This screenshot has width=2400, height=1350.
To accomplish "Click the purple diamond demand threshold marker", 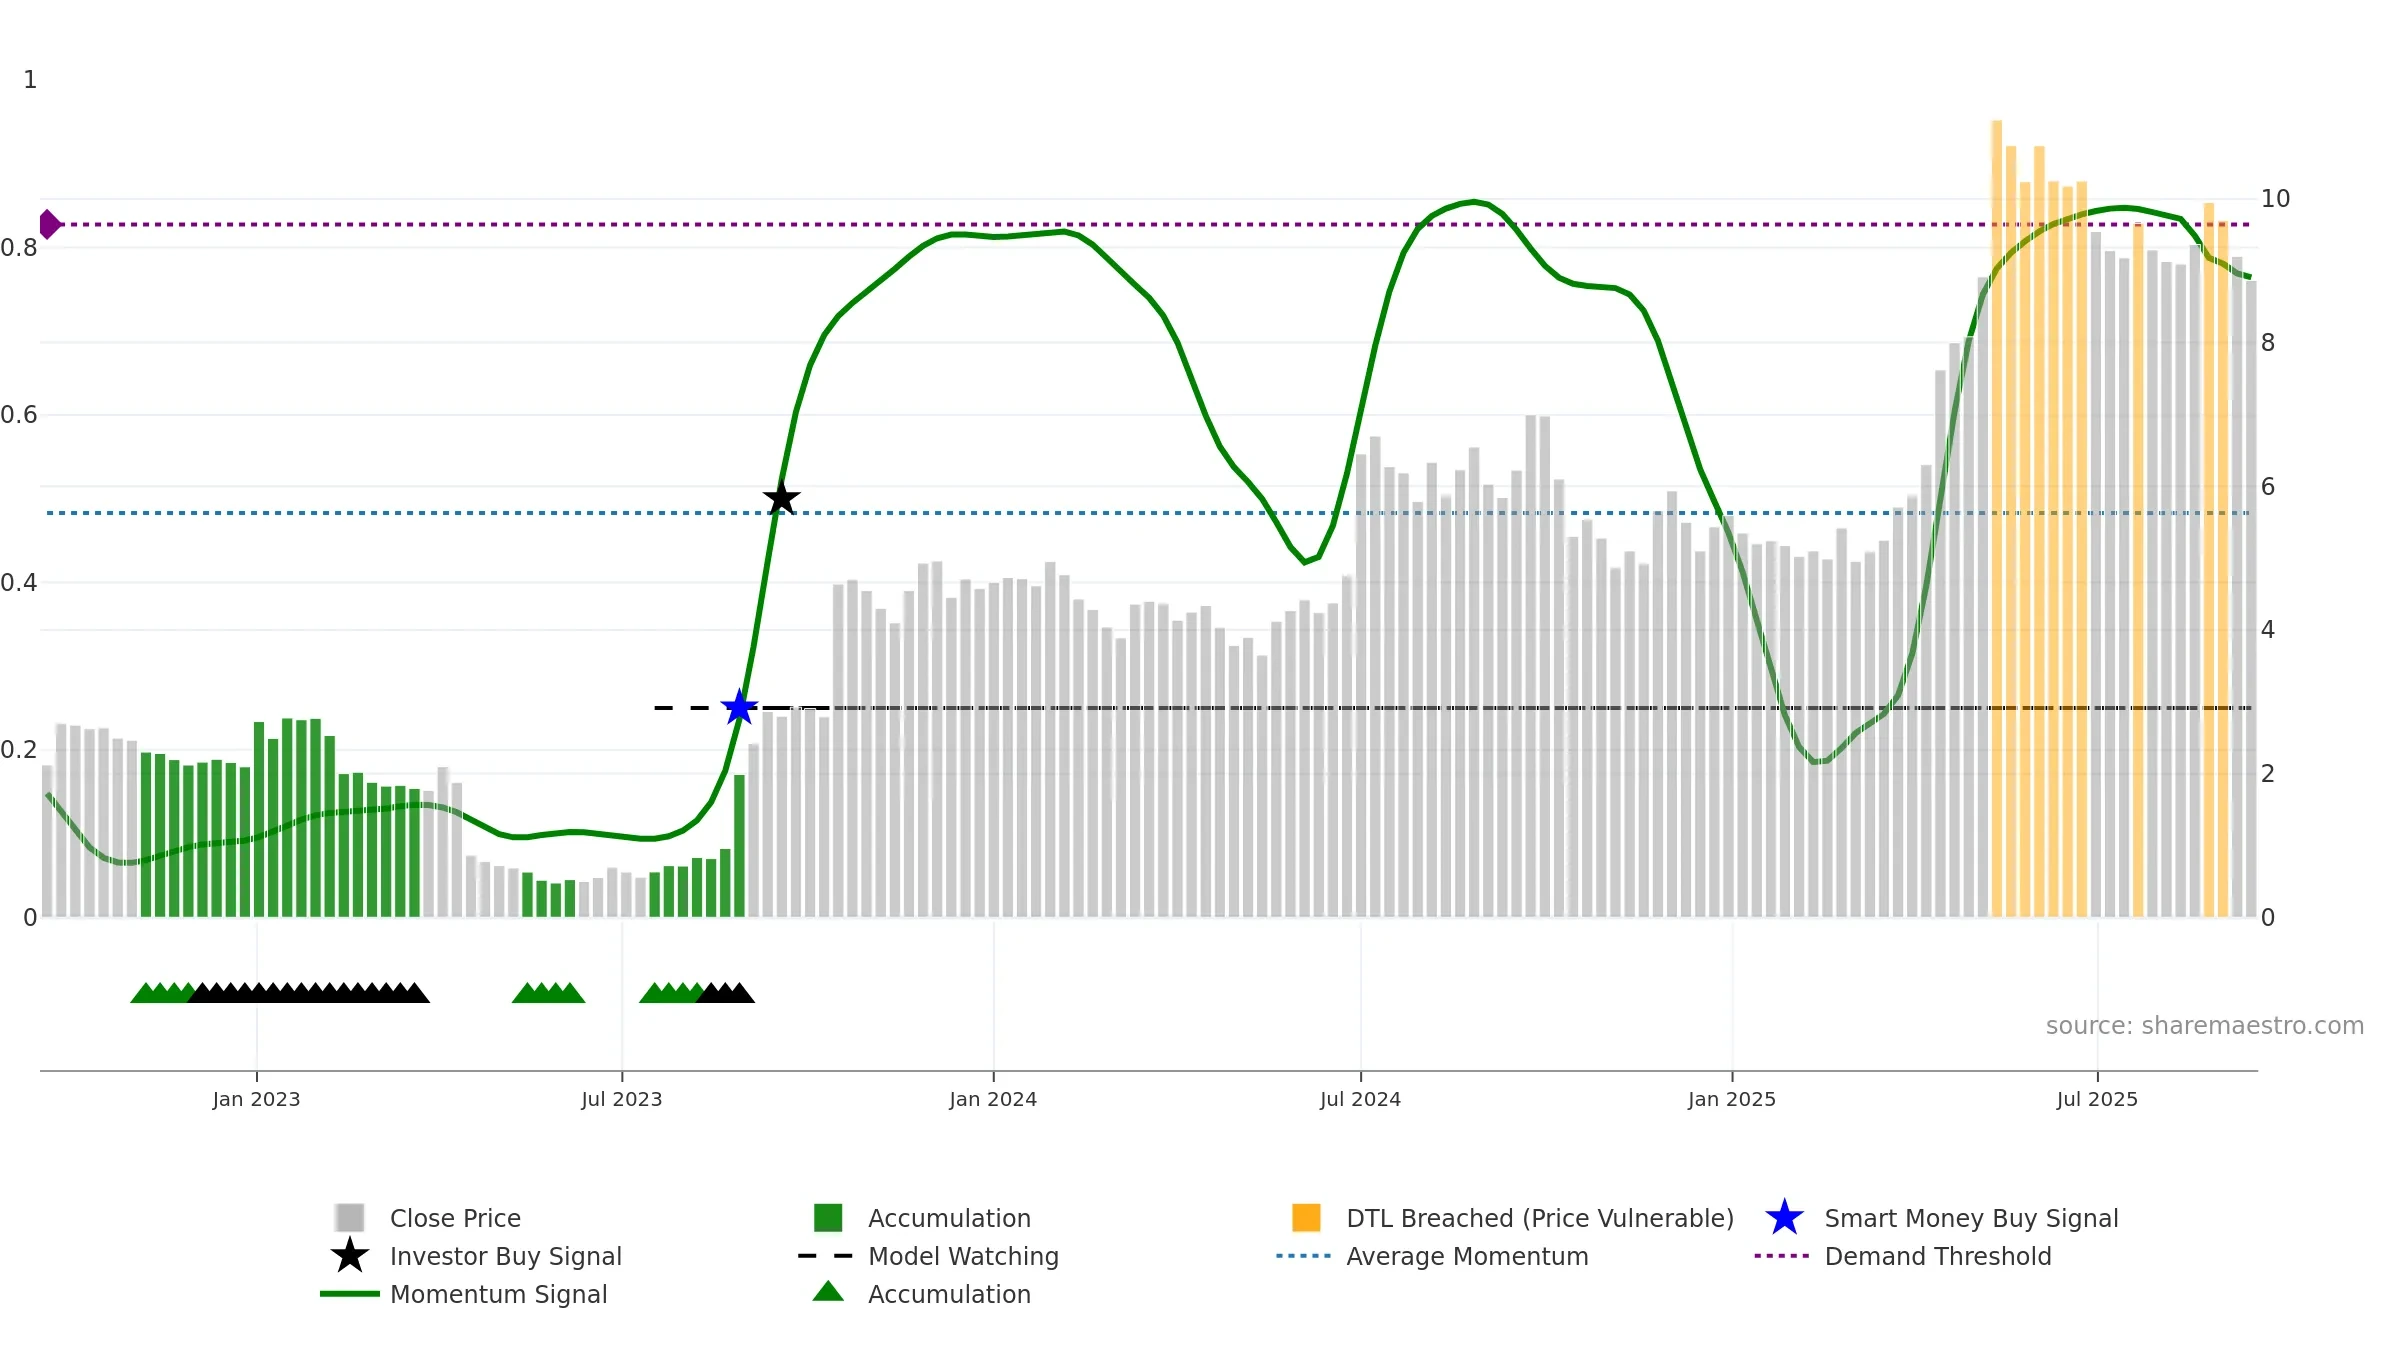I will pos(49,224).
